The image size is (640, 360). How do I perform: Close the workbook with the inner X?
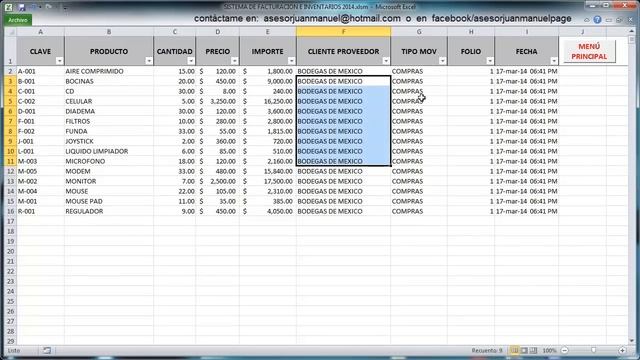[x=630, y=20]
